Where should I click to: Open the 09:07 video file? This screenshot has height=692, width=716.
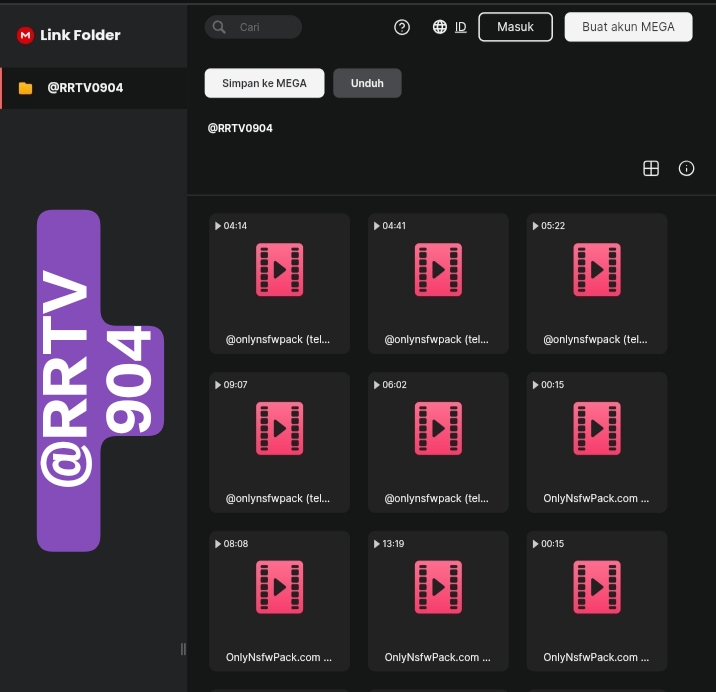279,443
